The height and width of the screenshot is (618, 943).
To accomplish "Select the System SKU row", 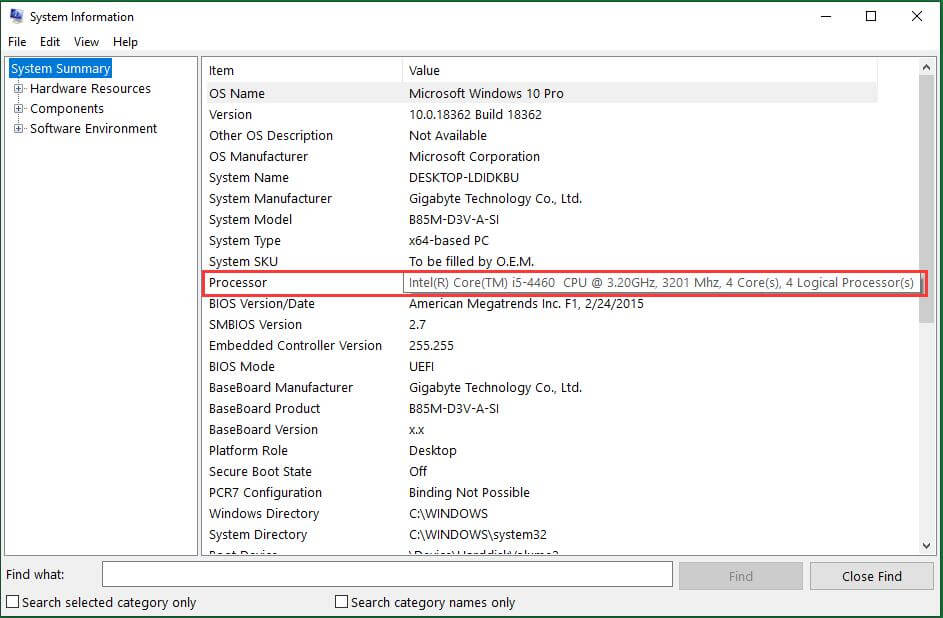I will tap(541, 262).
